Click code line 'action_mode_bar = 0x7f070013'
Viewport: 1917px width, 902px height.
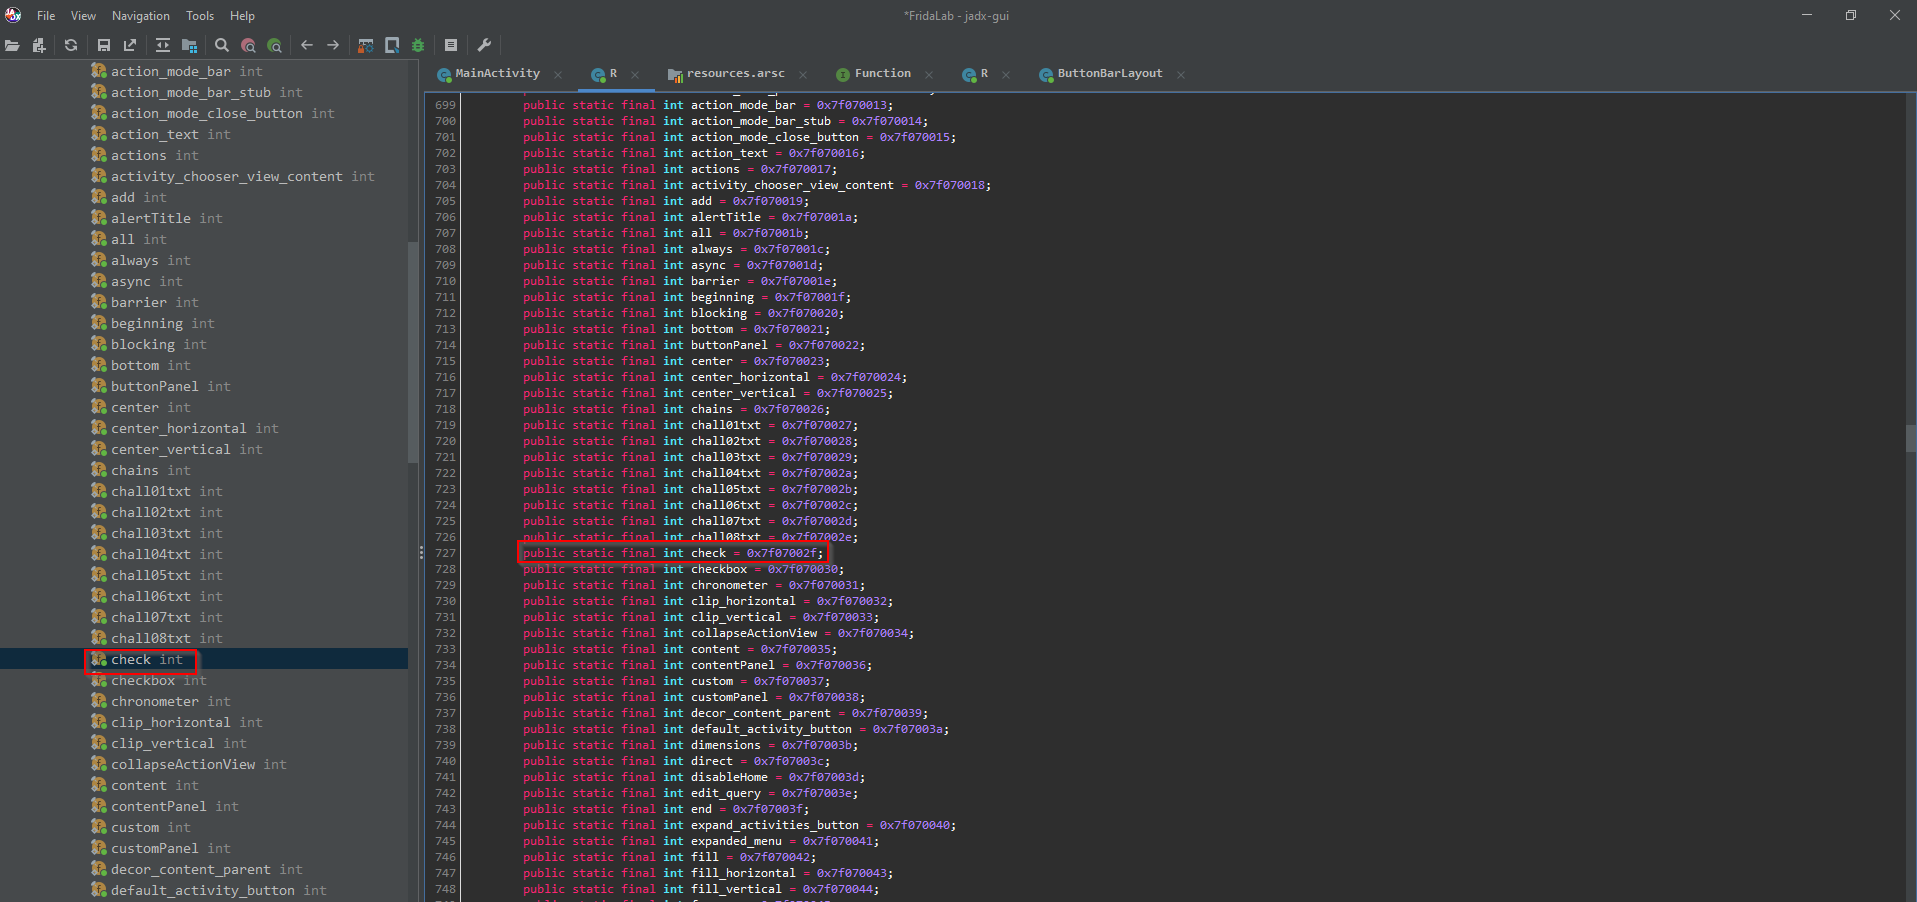click(708, 105)
